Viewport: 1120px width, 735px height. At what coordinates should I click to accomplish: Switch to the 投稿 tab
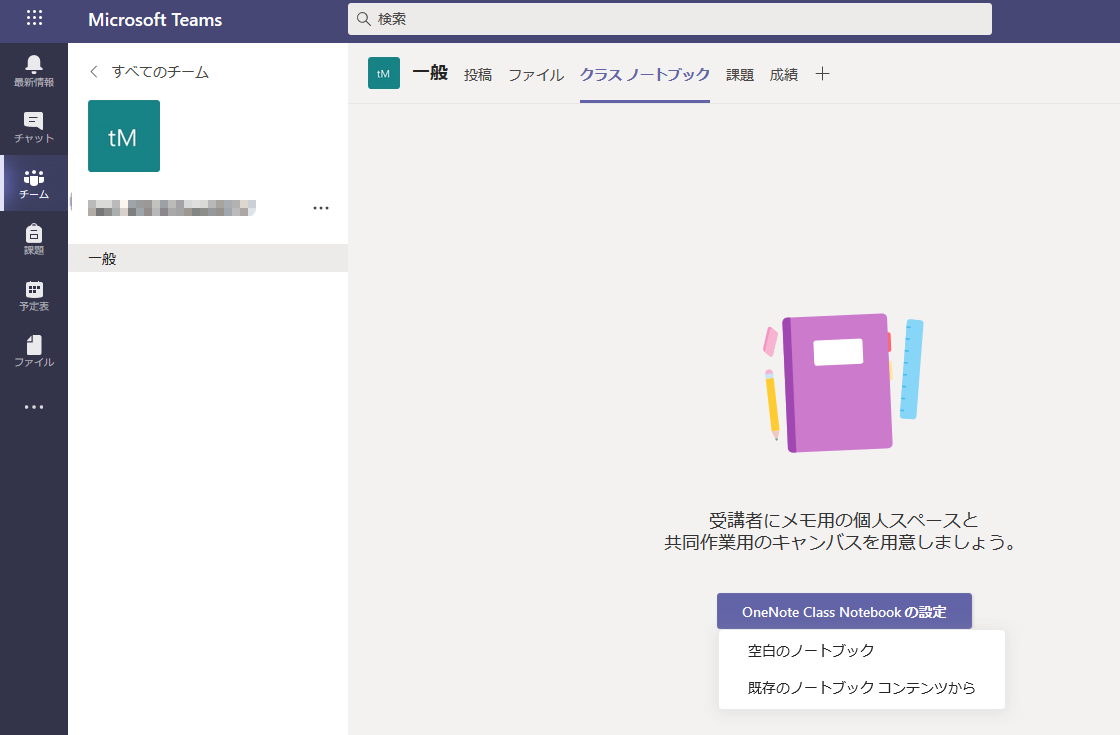click(x=477, y=74)
